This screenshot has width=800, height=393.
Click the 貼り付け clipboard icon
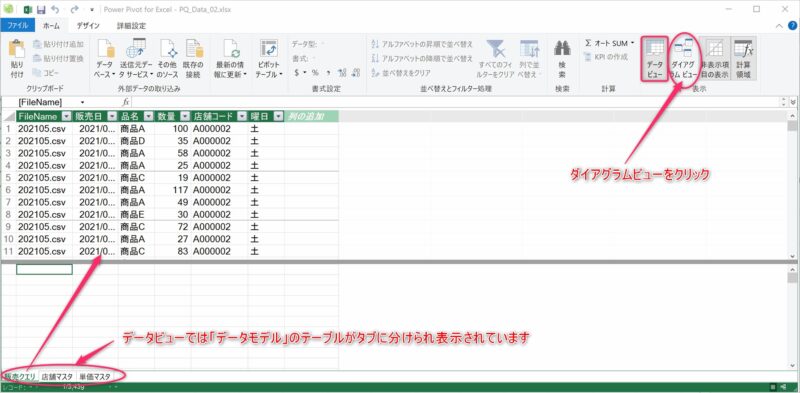(17, 49)
